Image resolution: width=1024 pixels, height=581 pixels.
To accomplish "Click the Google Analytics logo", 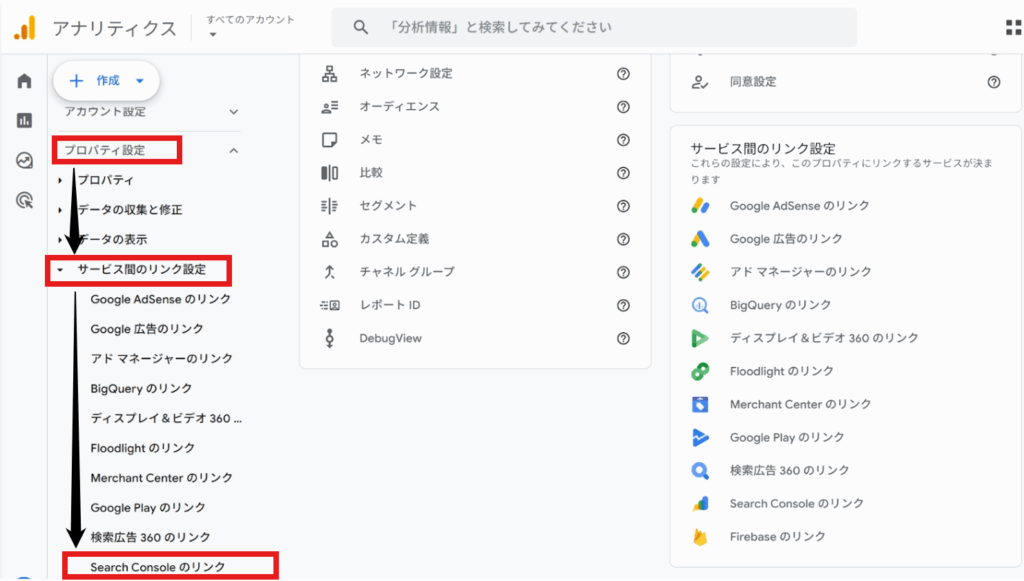I will click(25, 28).
